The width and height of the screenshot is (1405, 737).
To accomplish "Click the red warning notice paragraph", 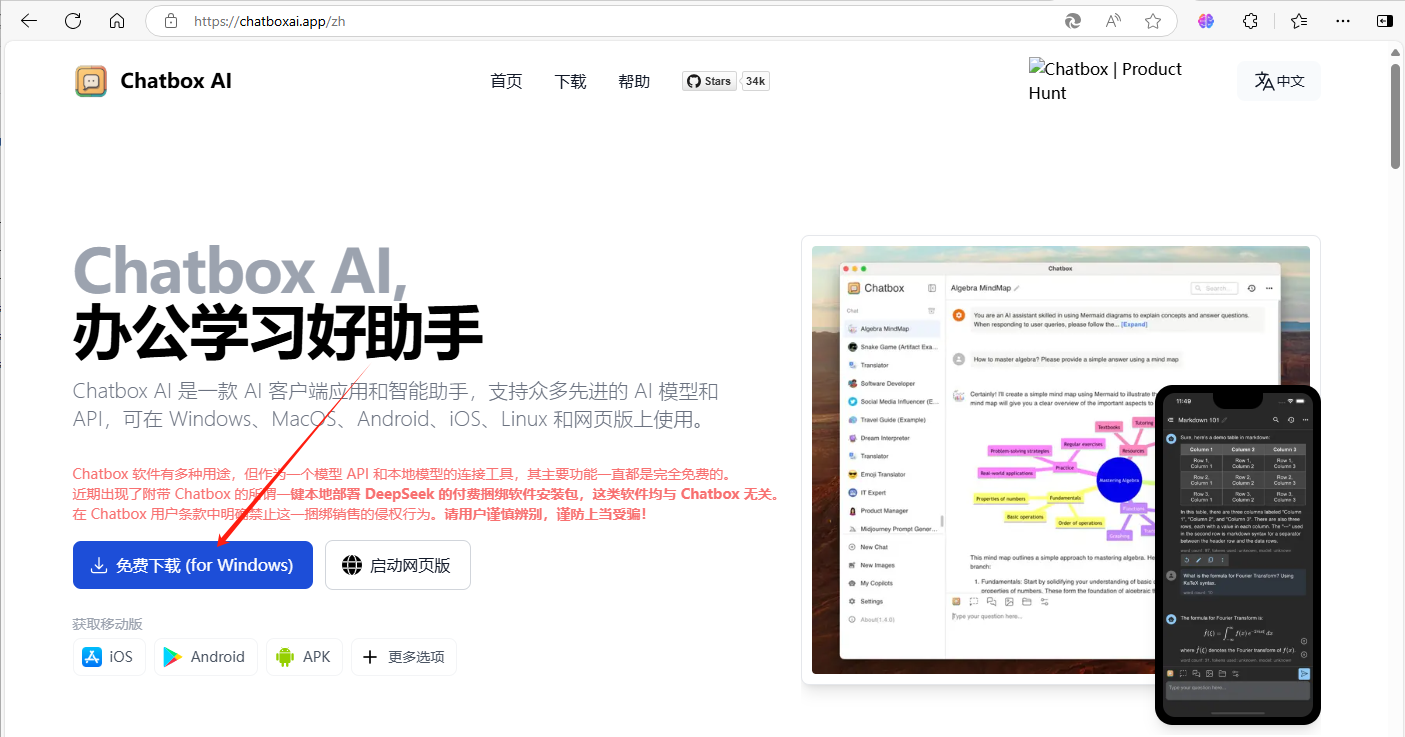I will click(426, 494).
